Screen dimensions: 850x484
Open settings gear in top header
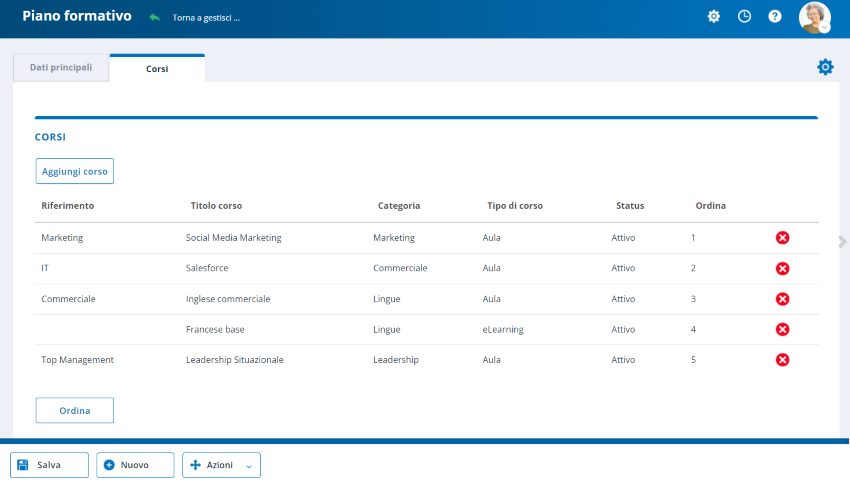[x=714, y=17]
